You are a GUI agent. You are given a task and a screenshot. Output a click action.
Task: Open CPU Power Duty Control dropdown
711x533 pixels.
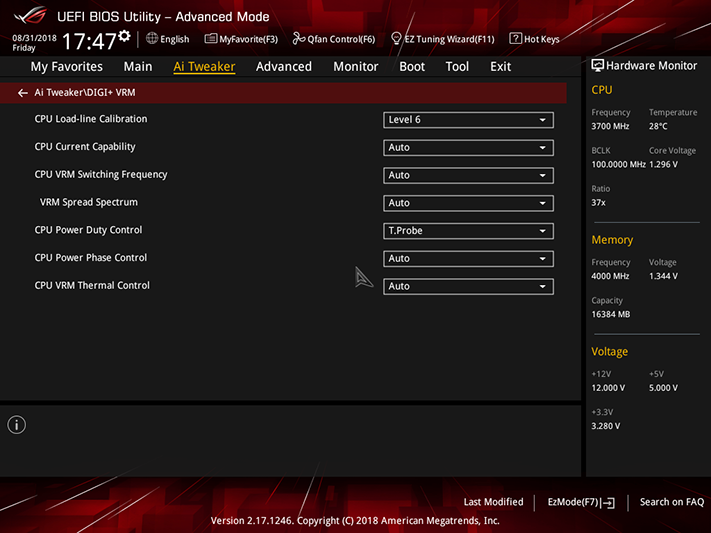pos(468,231)
